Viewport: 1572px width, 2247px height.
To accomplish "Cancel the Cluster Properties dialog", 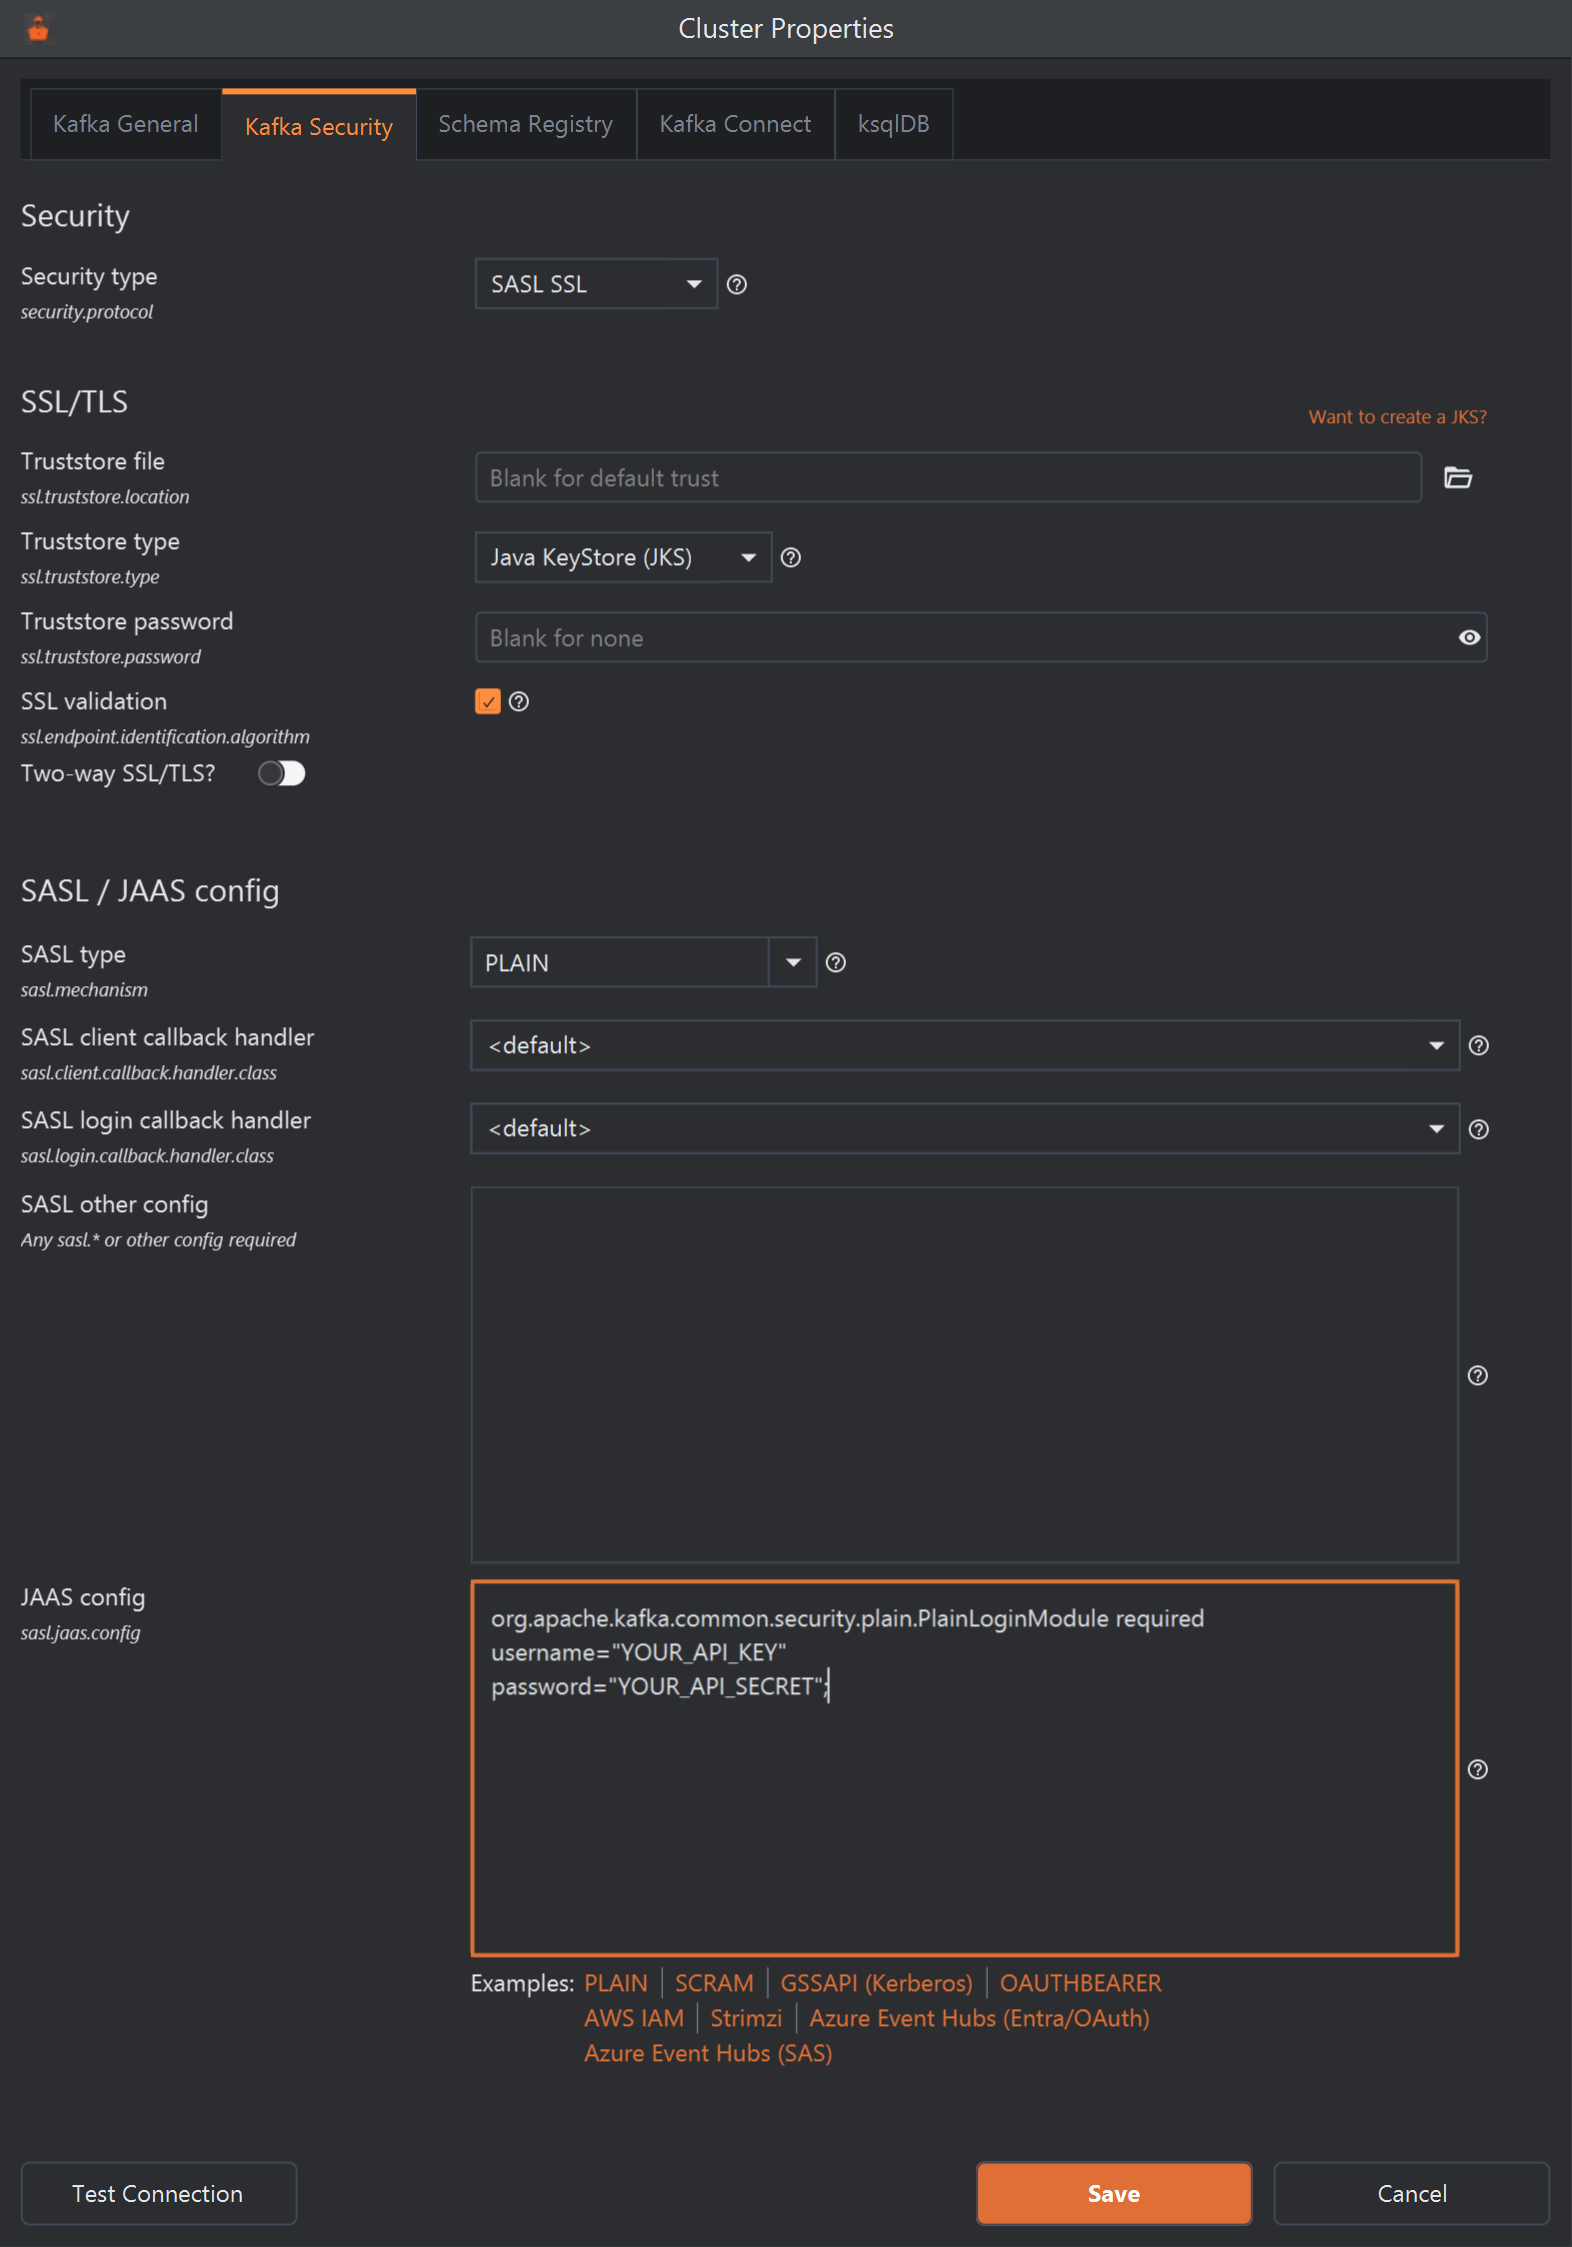I will [x=1412, y=2194].
